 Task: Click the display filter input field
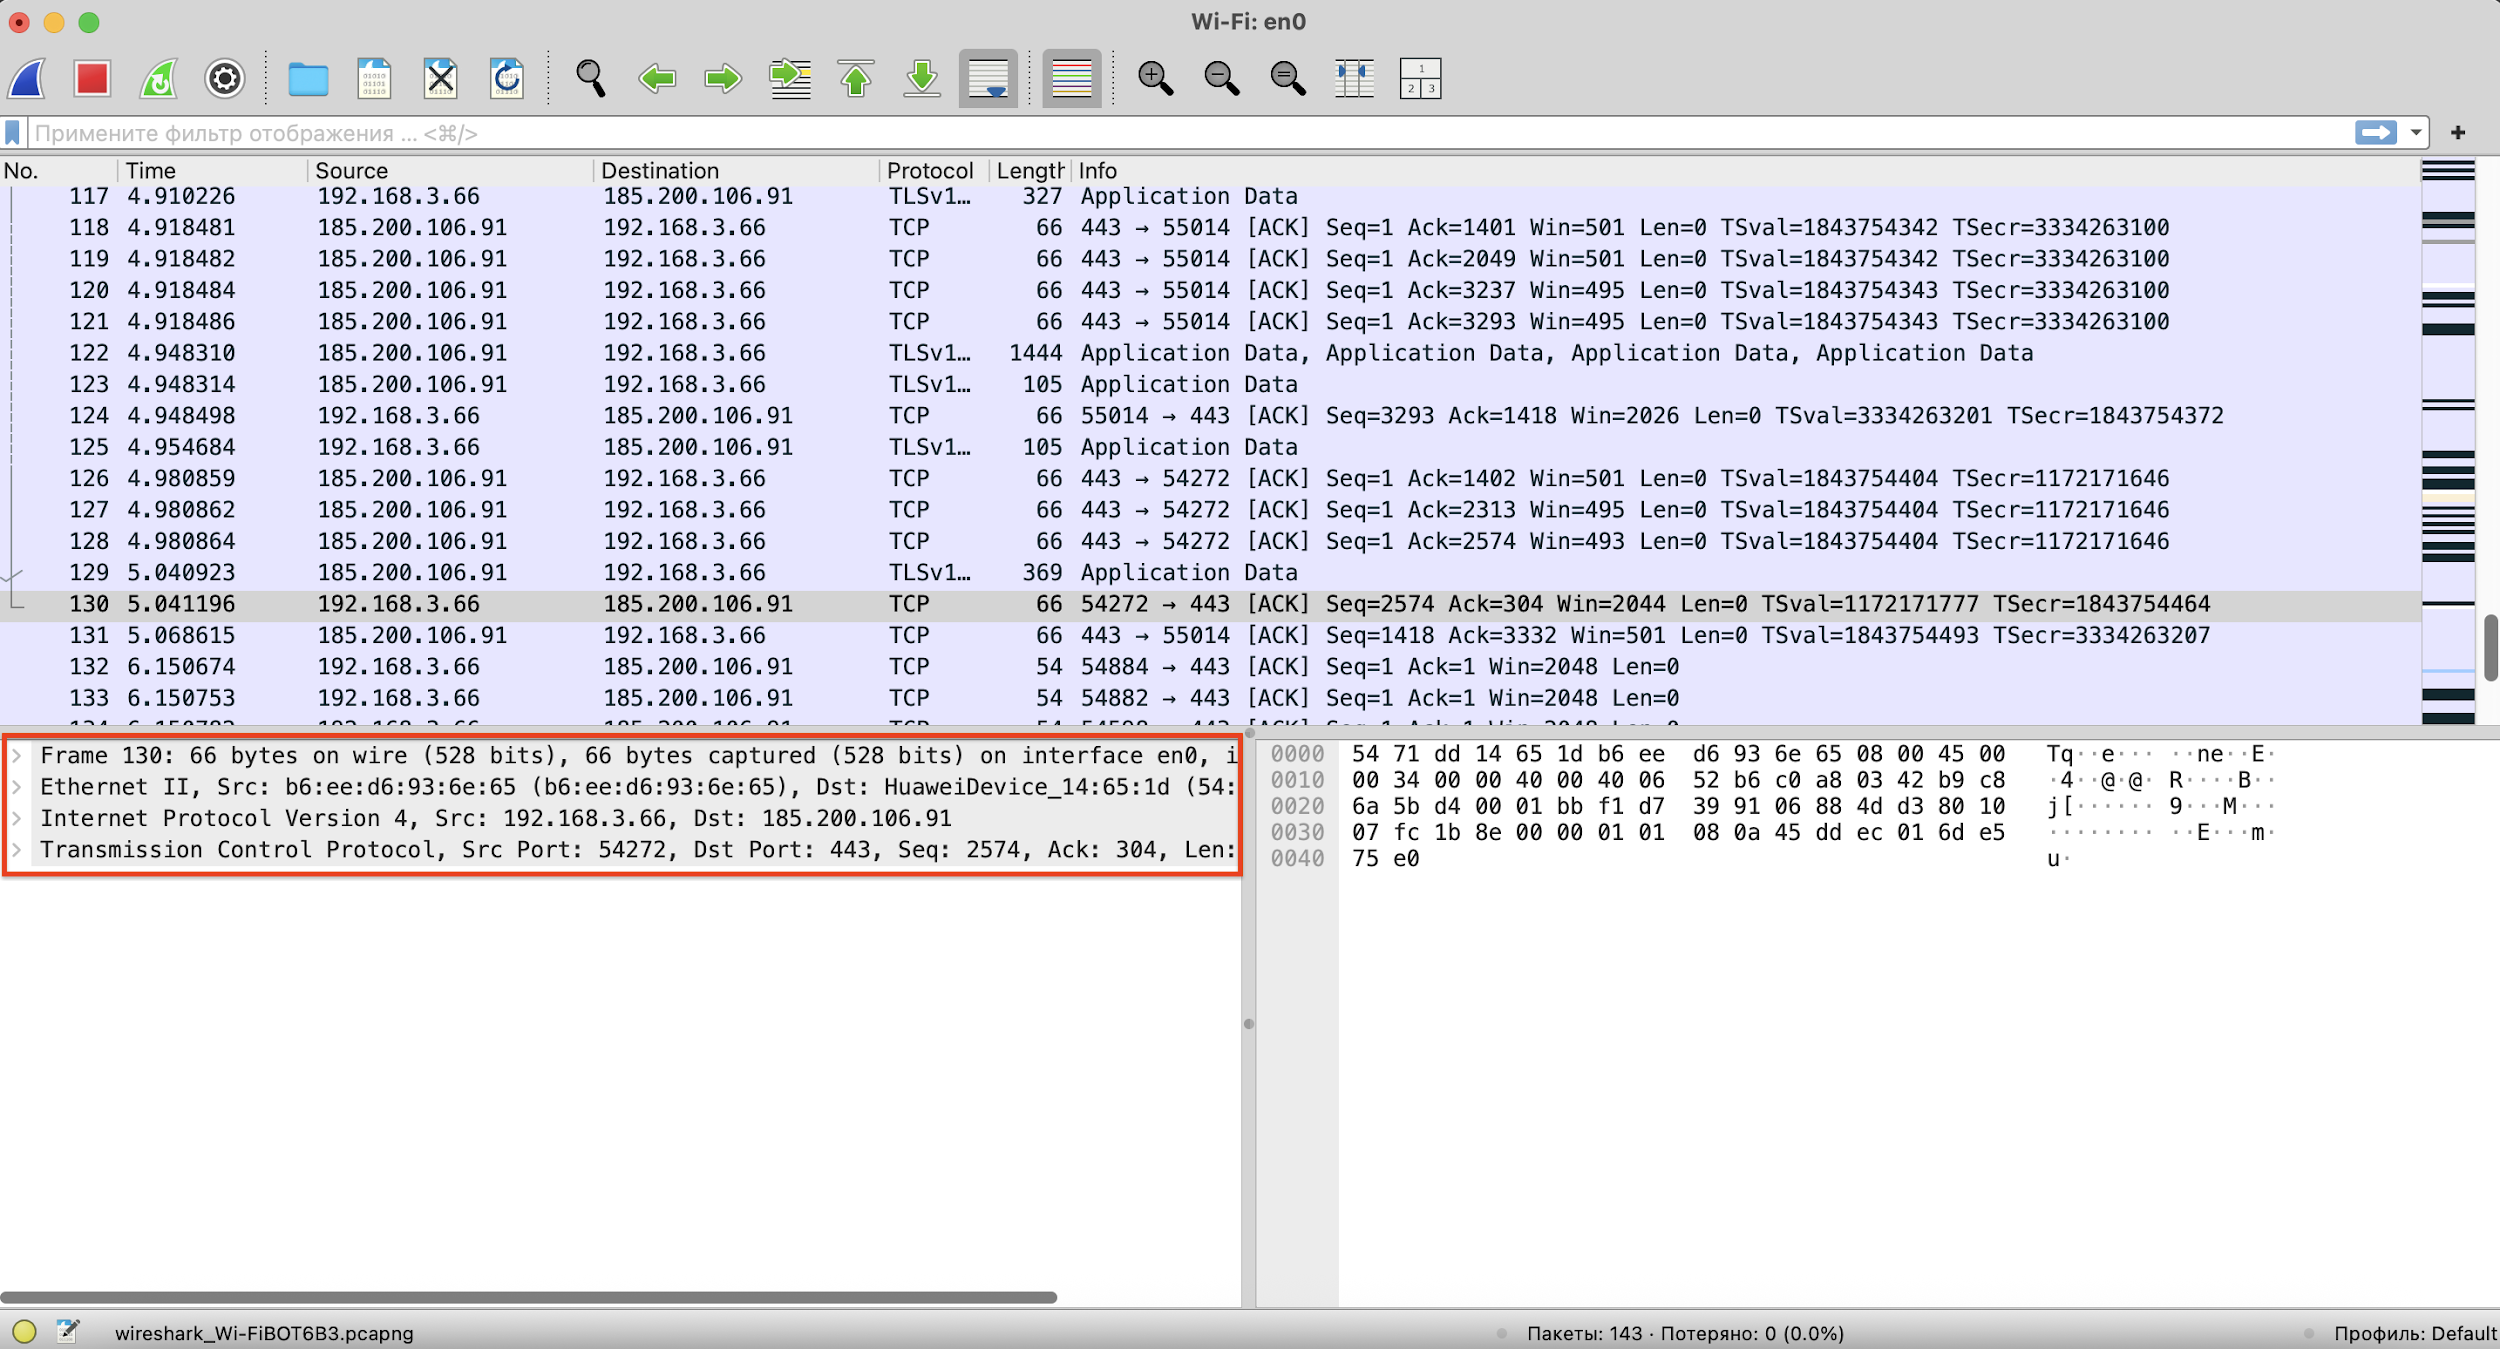click(x=1200, y=132)
